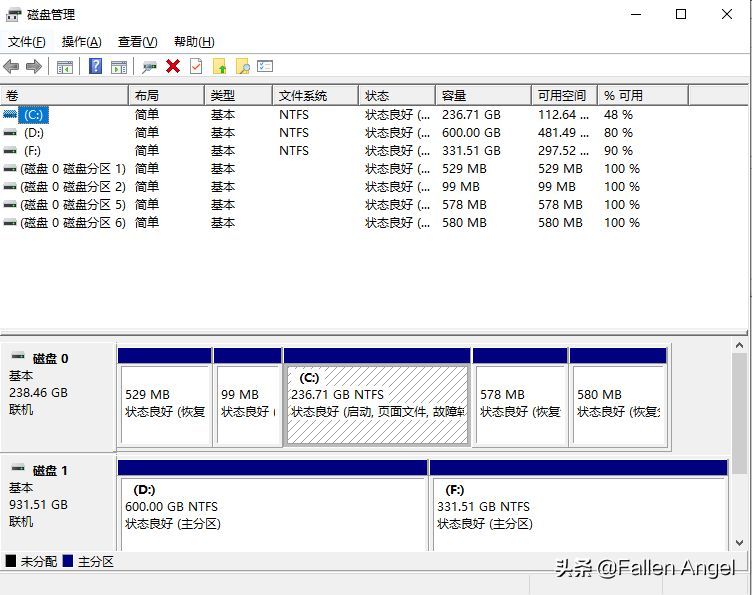The height and width of the screenshot is (595, 752).
Task: Click the 48 % free value
Action: (618, 115)
